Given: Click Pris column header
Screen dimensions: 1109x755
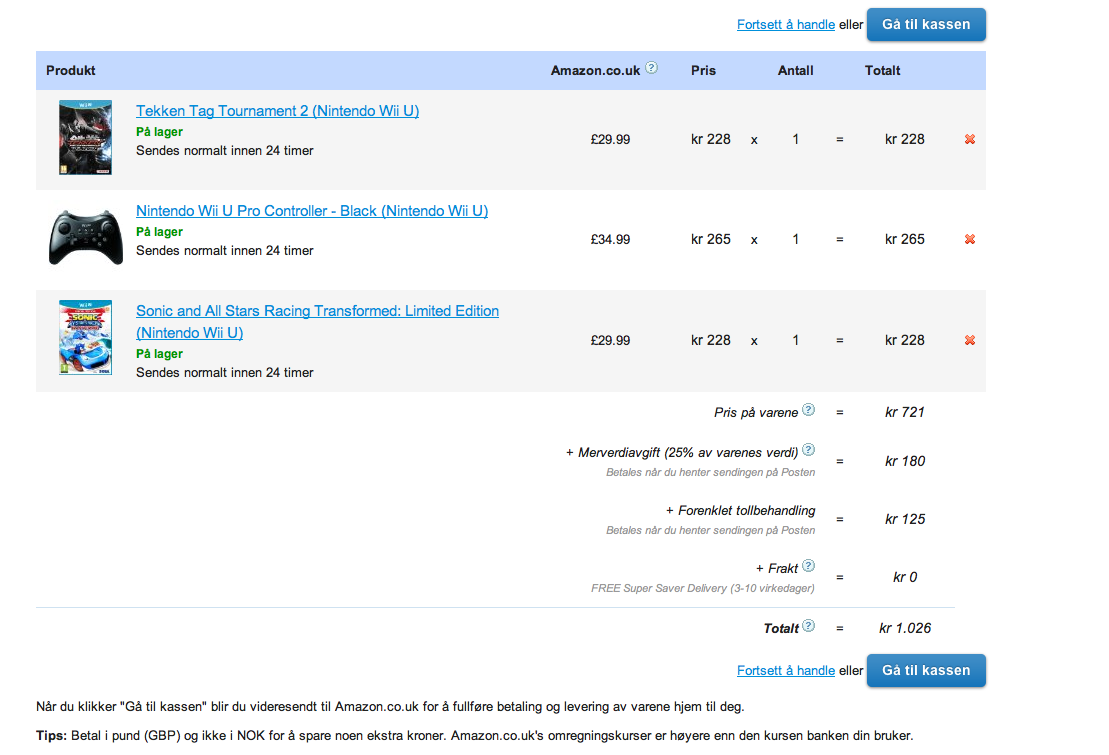Looking at the screenshot, I should point(703,71).
